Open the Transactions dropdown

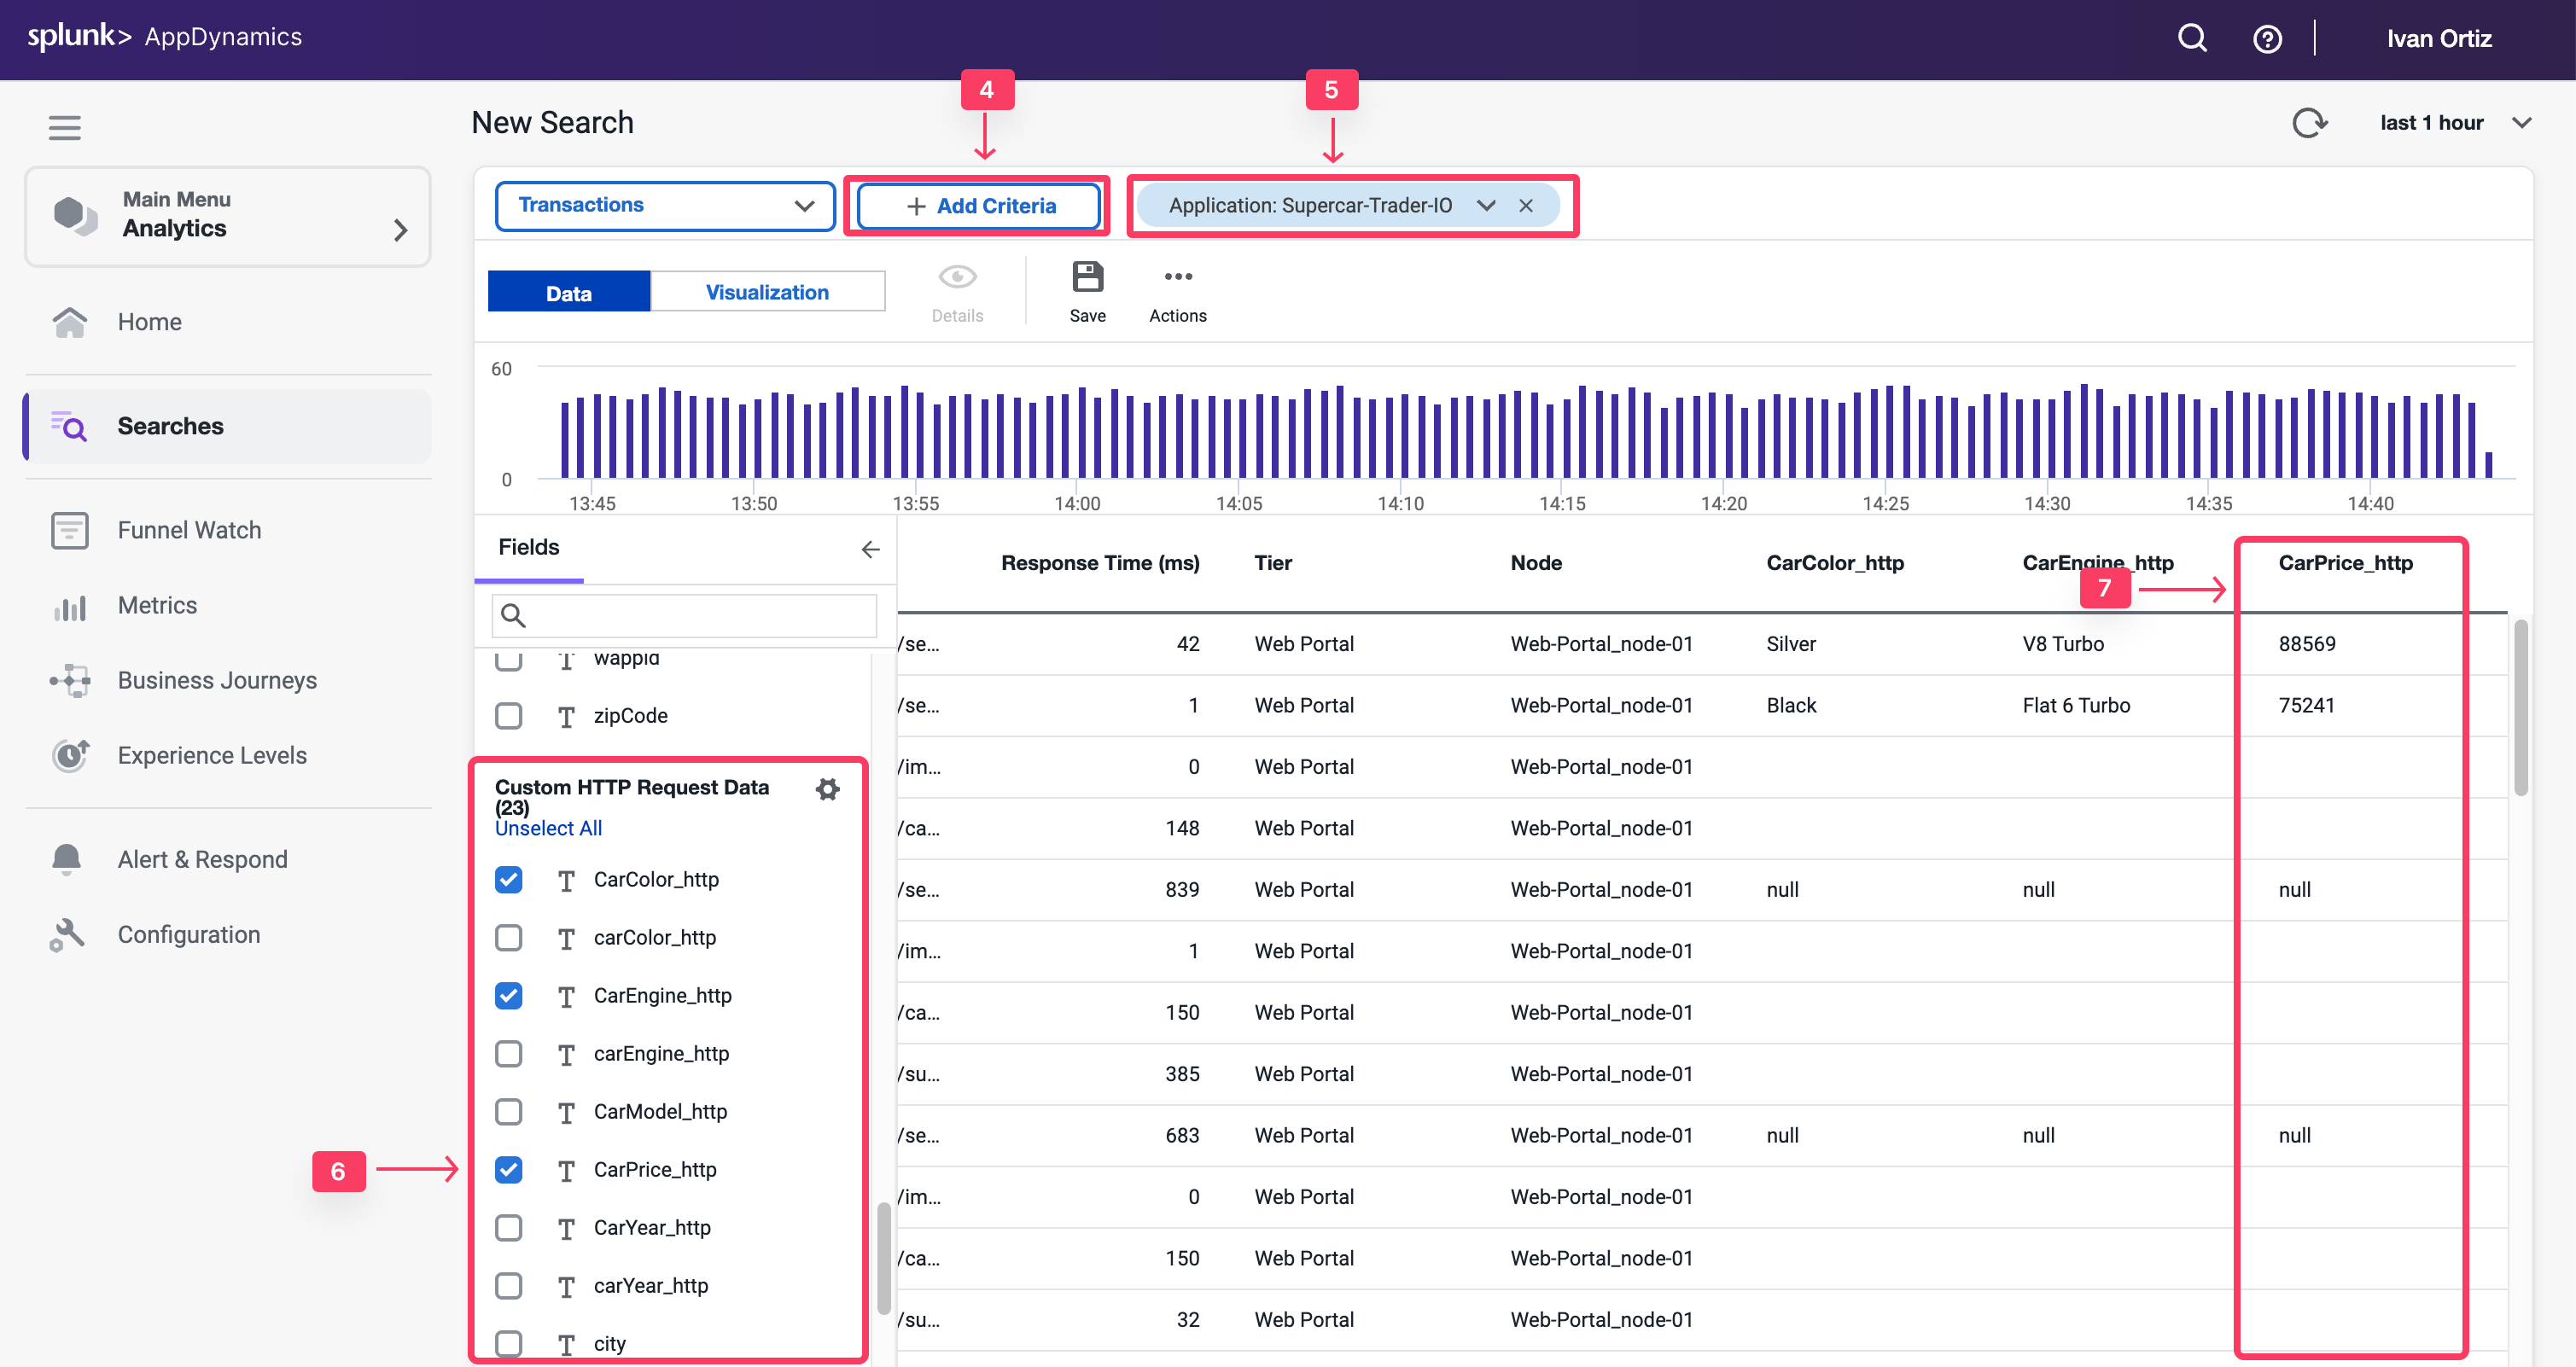665,205
